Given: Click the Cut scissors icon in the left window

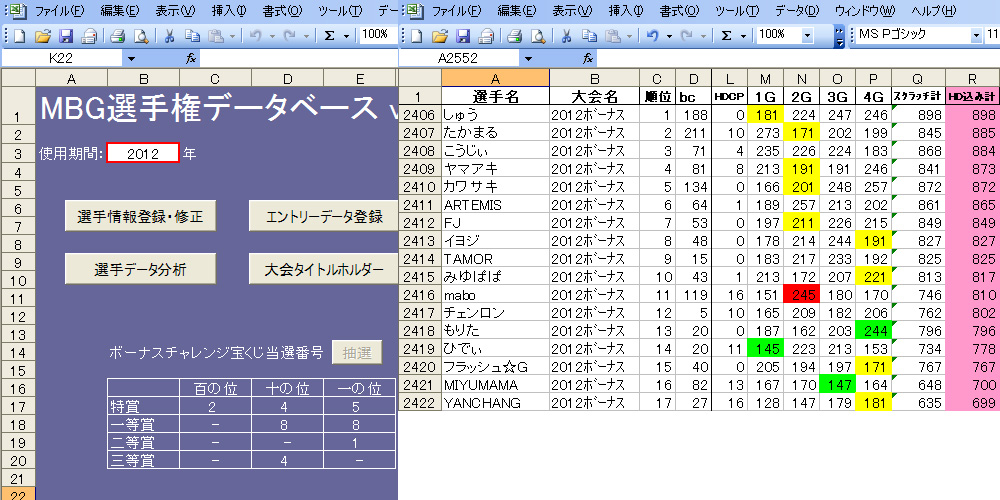Looking at the screenshot, I should 168,36.
